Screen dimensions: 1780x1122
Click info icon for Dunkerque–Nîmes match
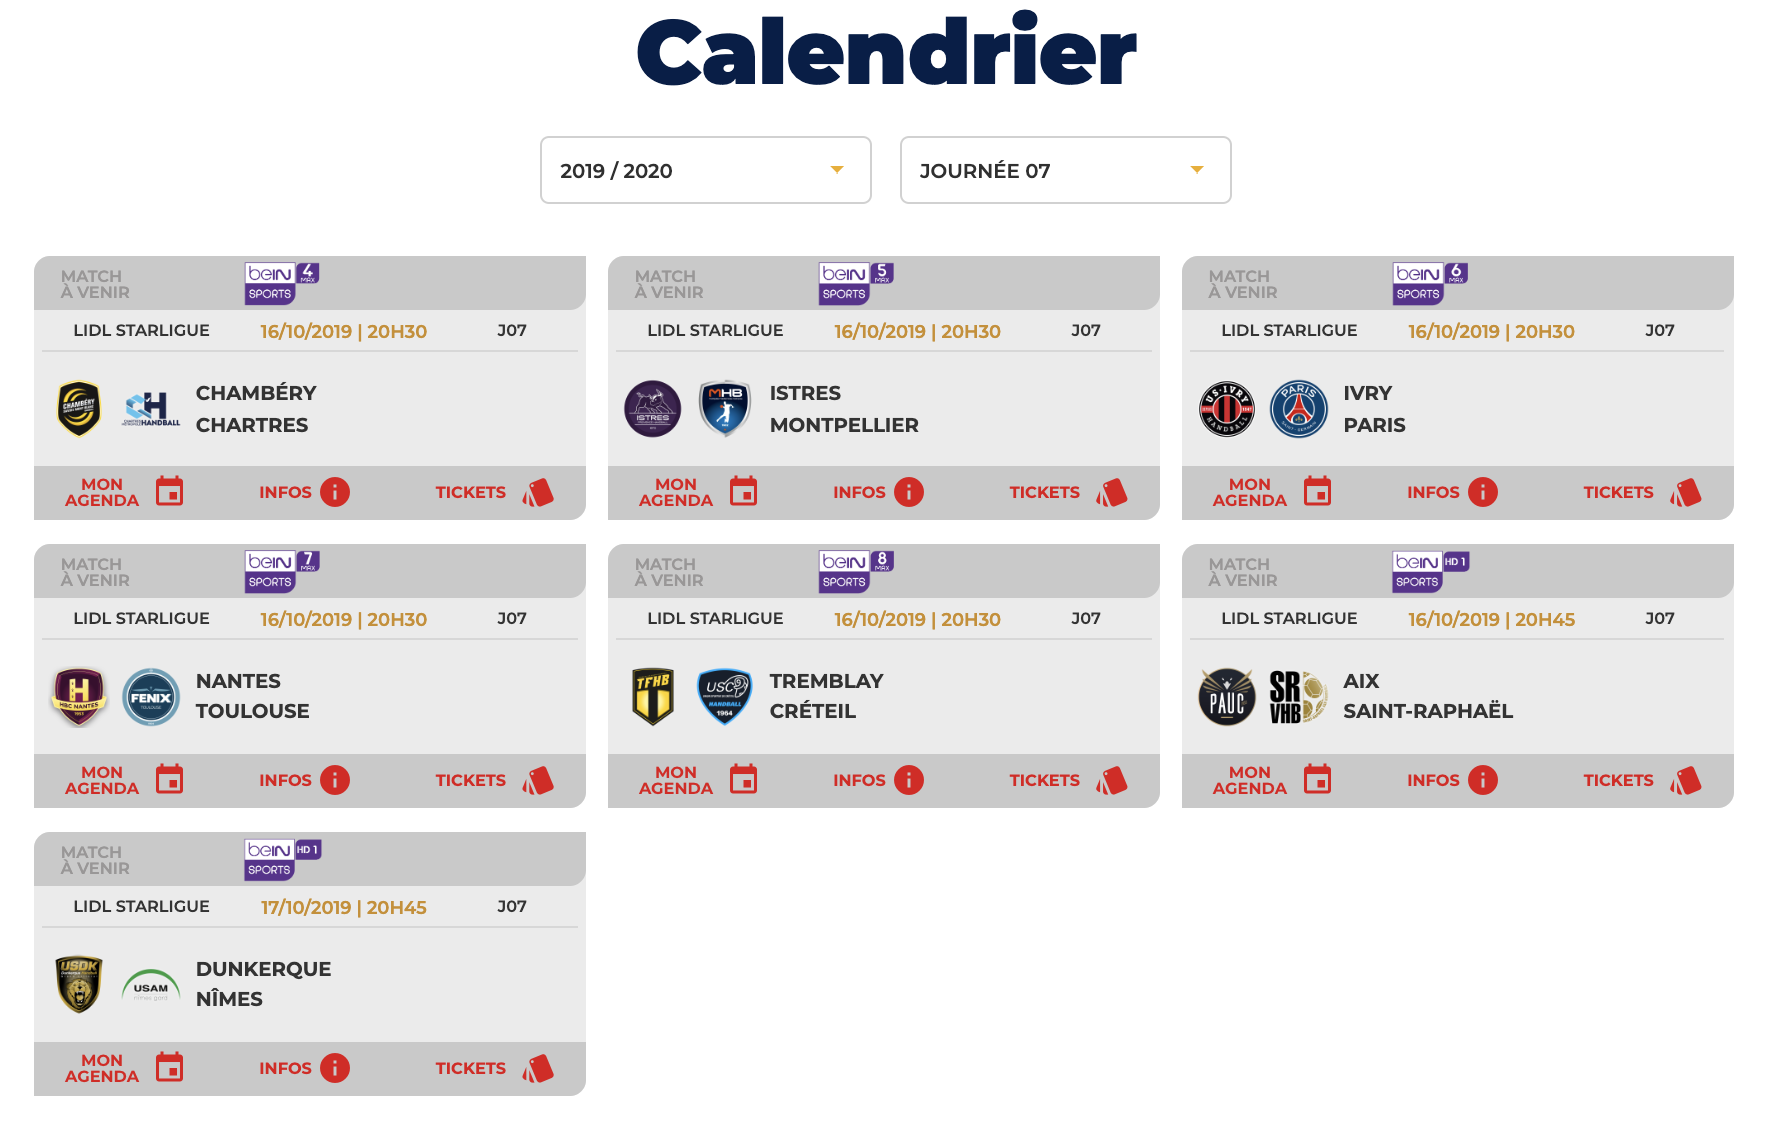coord(335,1068)
